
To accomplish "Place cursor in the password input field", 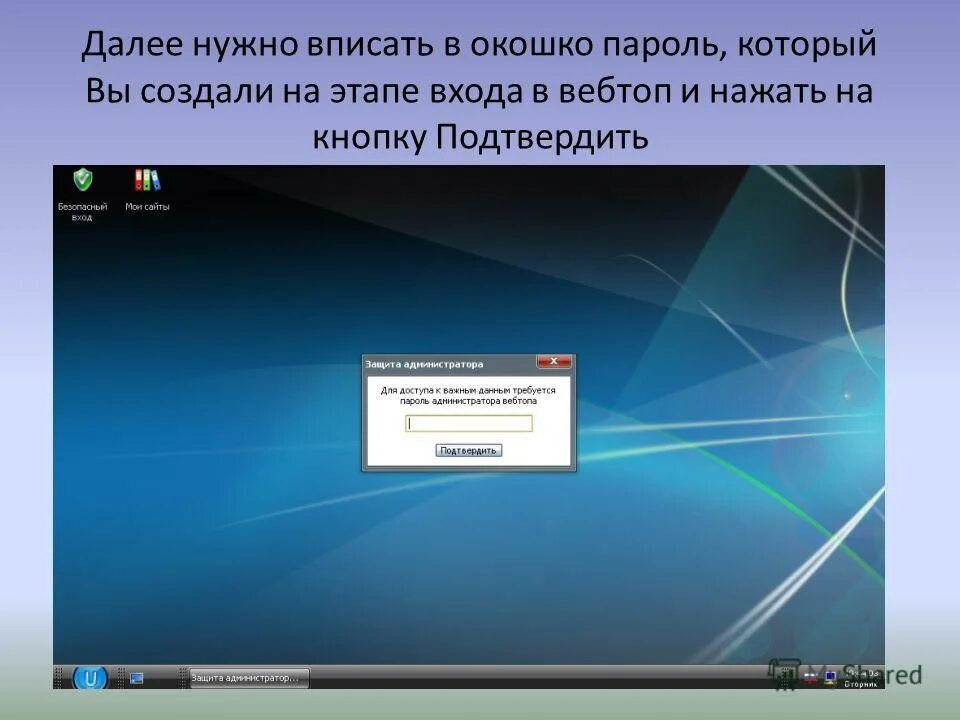I will (x=468, y=422).
